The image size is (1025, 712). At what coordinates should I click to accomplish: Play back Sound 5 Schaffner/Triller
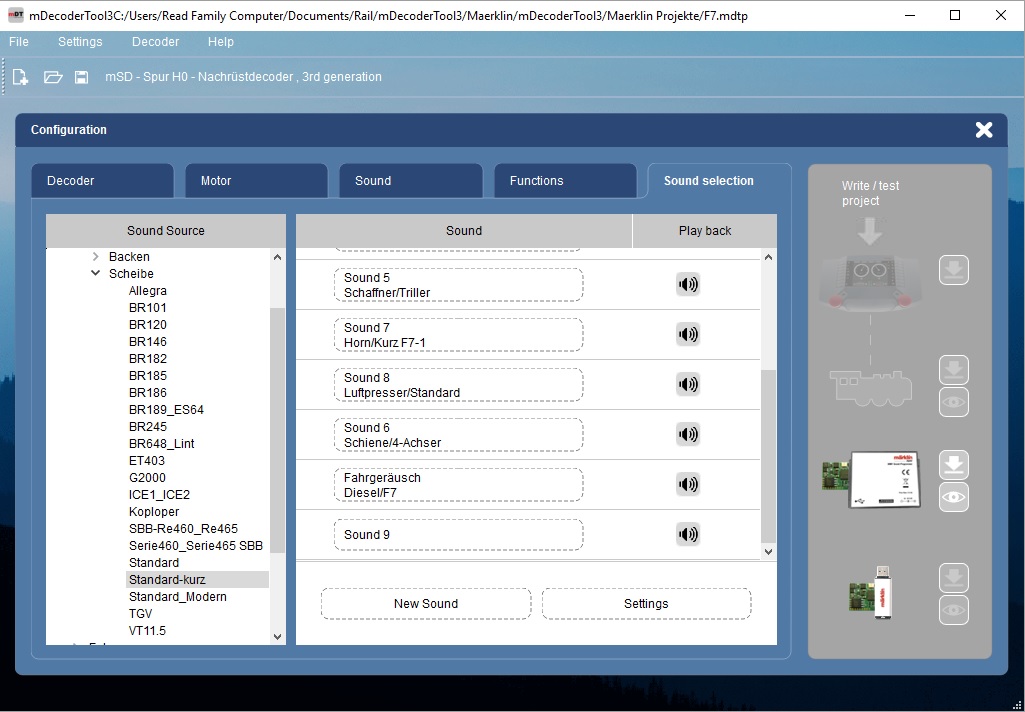(688, 284)
